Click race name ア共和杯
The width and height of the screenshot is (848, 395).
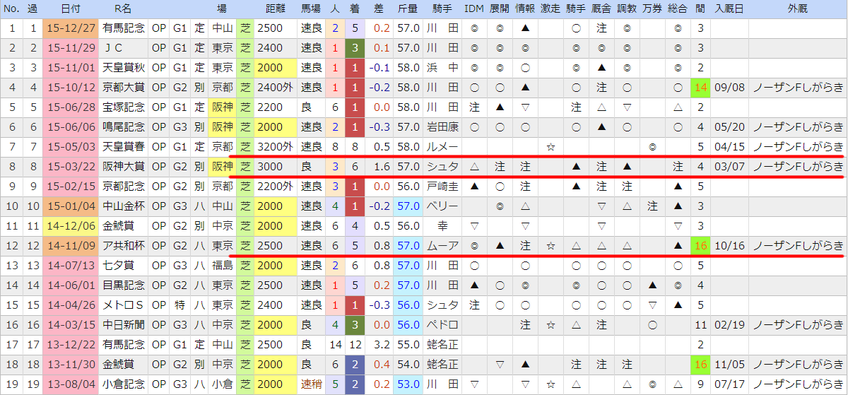coord(123,246)
